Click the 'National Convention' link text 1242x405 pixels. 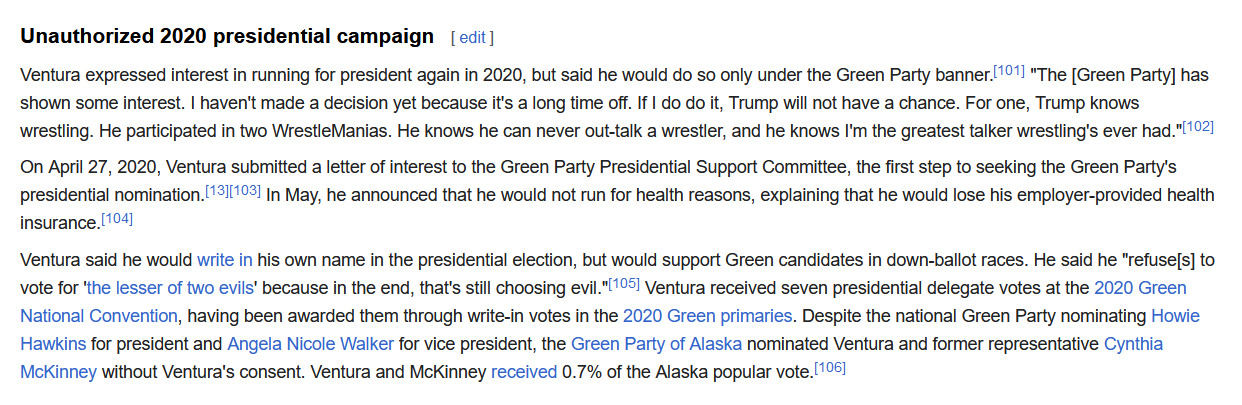99,316
